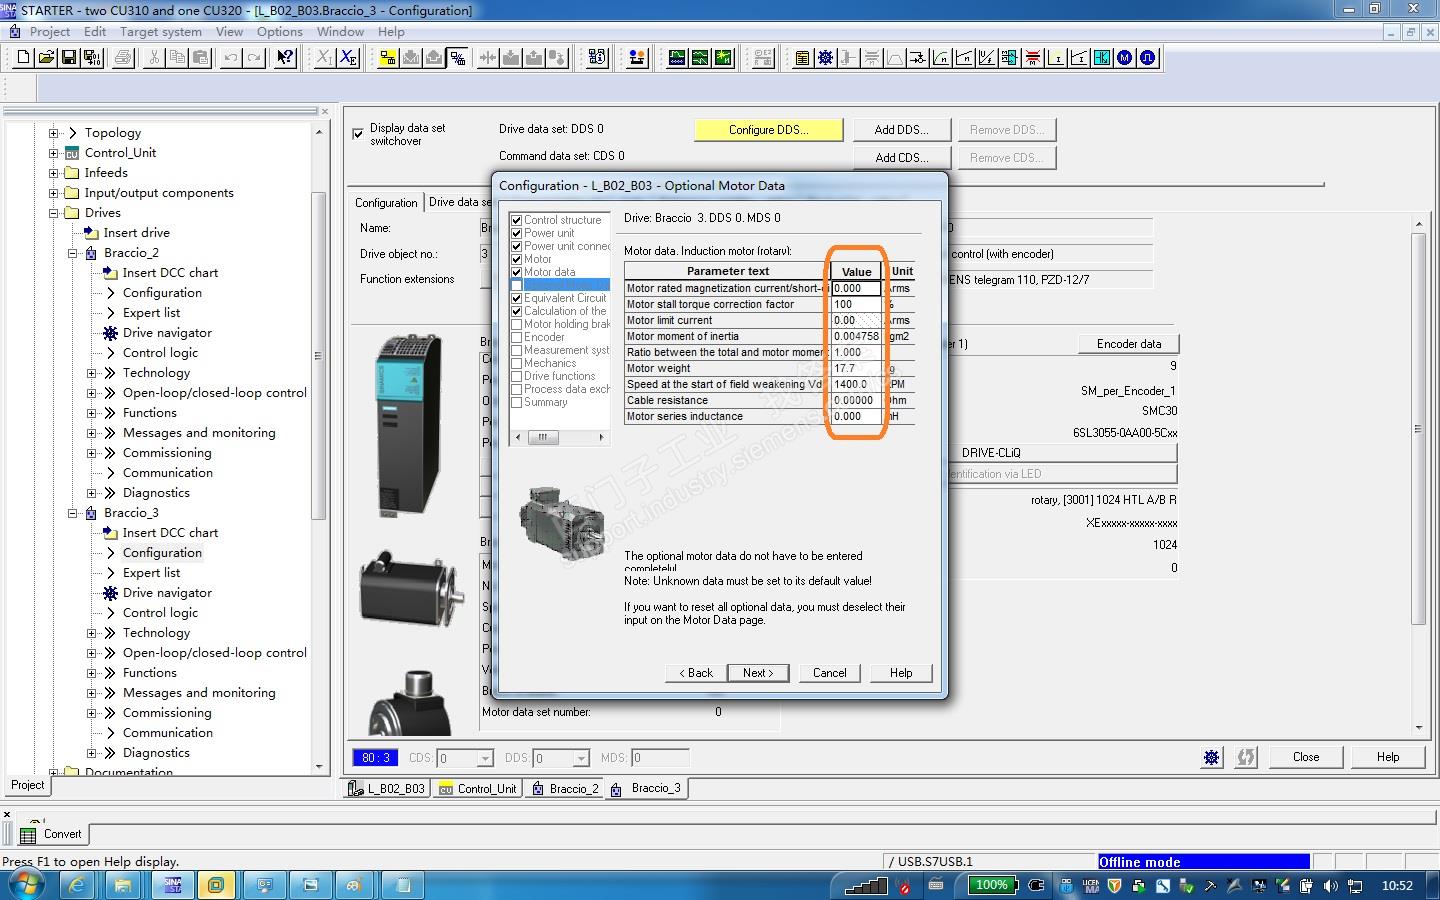
Task: Click the Motor weight value field
Action: click(856, 368)
